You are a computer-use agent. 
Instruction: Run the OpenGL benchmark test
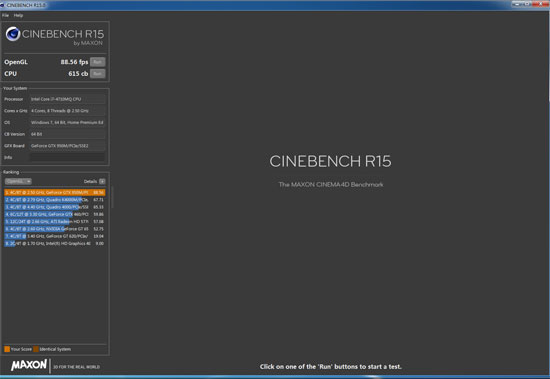click(x=98, y=62)
